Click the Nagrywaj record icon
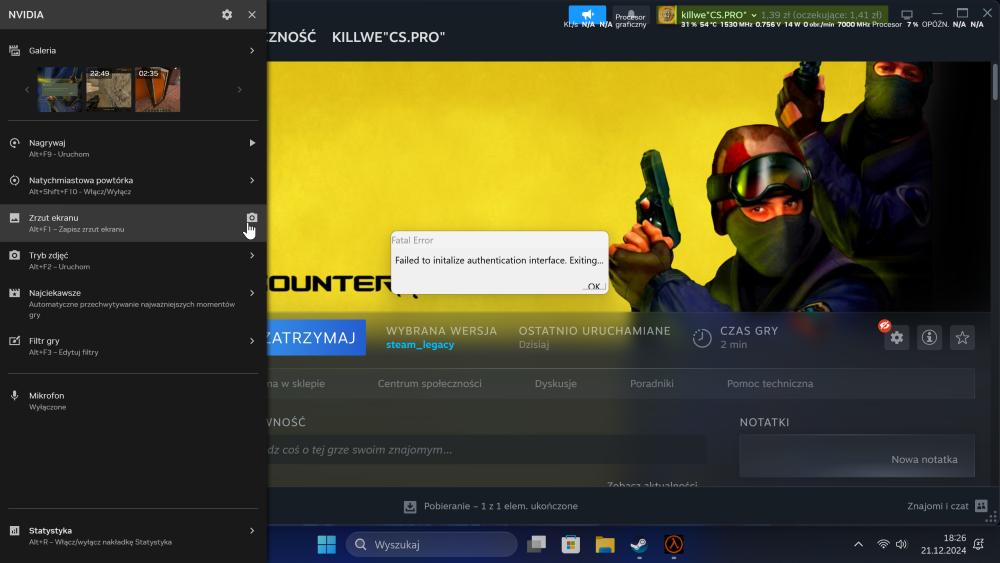Screen dimensions: 1000x563 click(x=14, y=143)
